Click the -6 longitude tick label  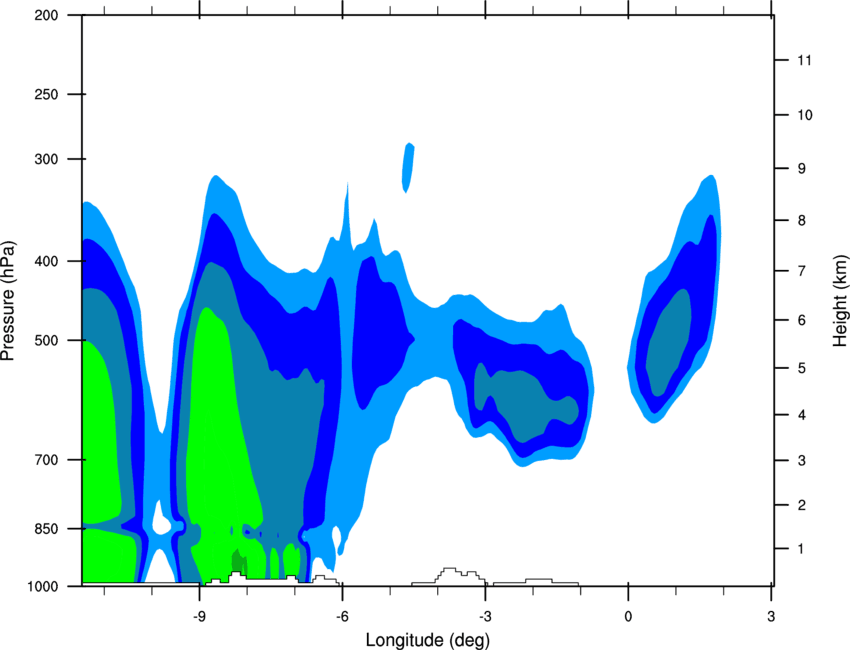click(342, 616)
